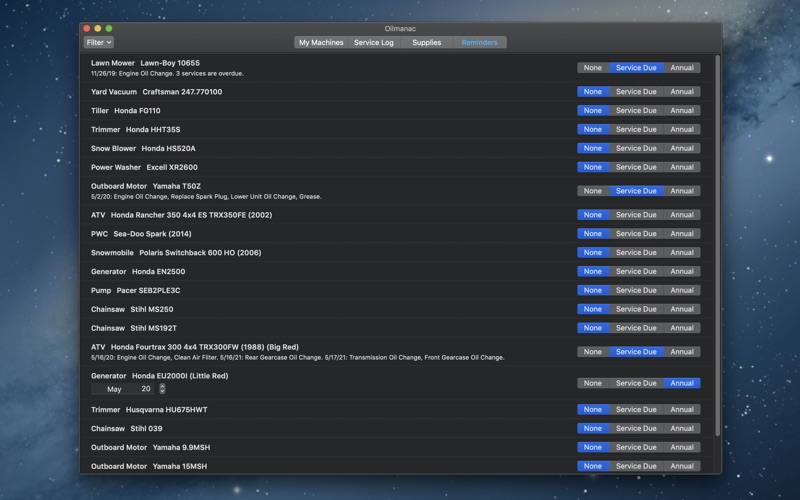The height and width of the screenshot is (500, 800).
Task: Click the vertical scrollbar of the reminders list
Action: [x=717, y=245]
